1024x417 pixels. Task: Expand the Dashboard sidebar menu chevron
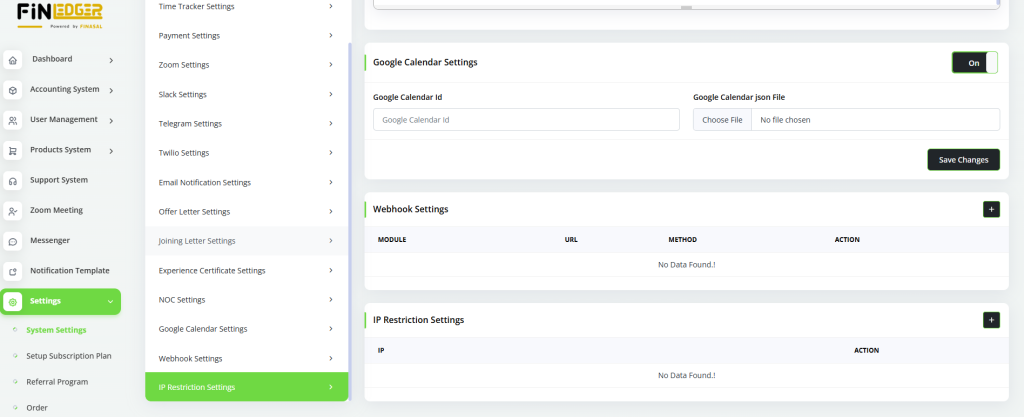[111, 60]
